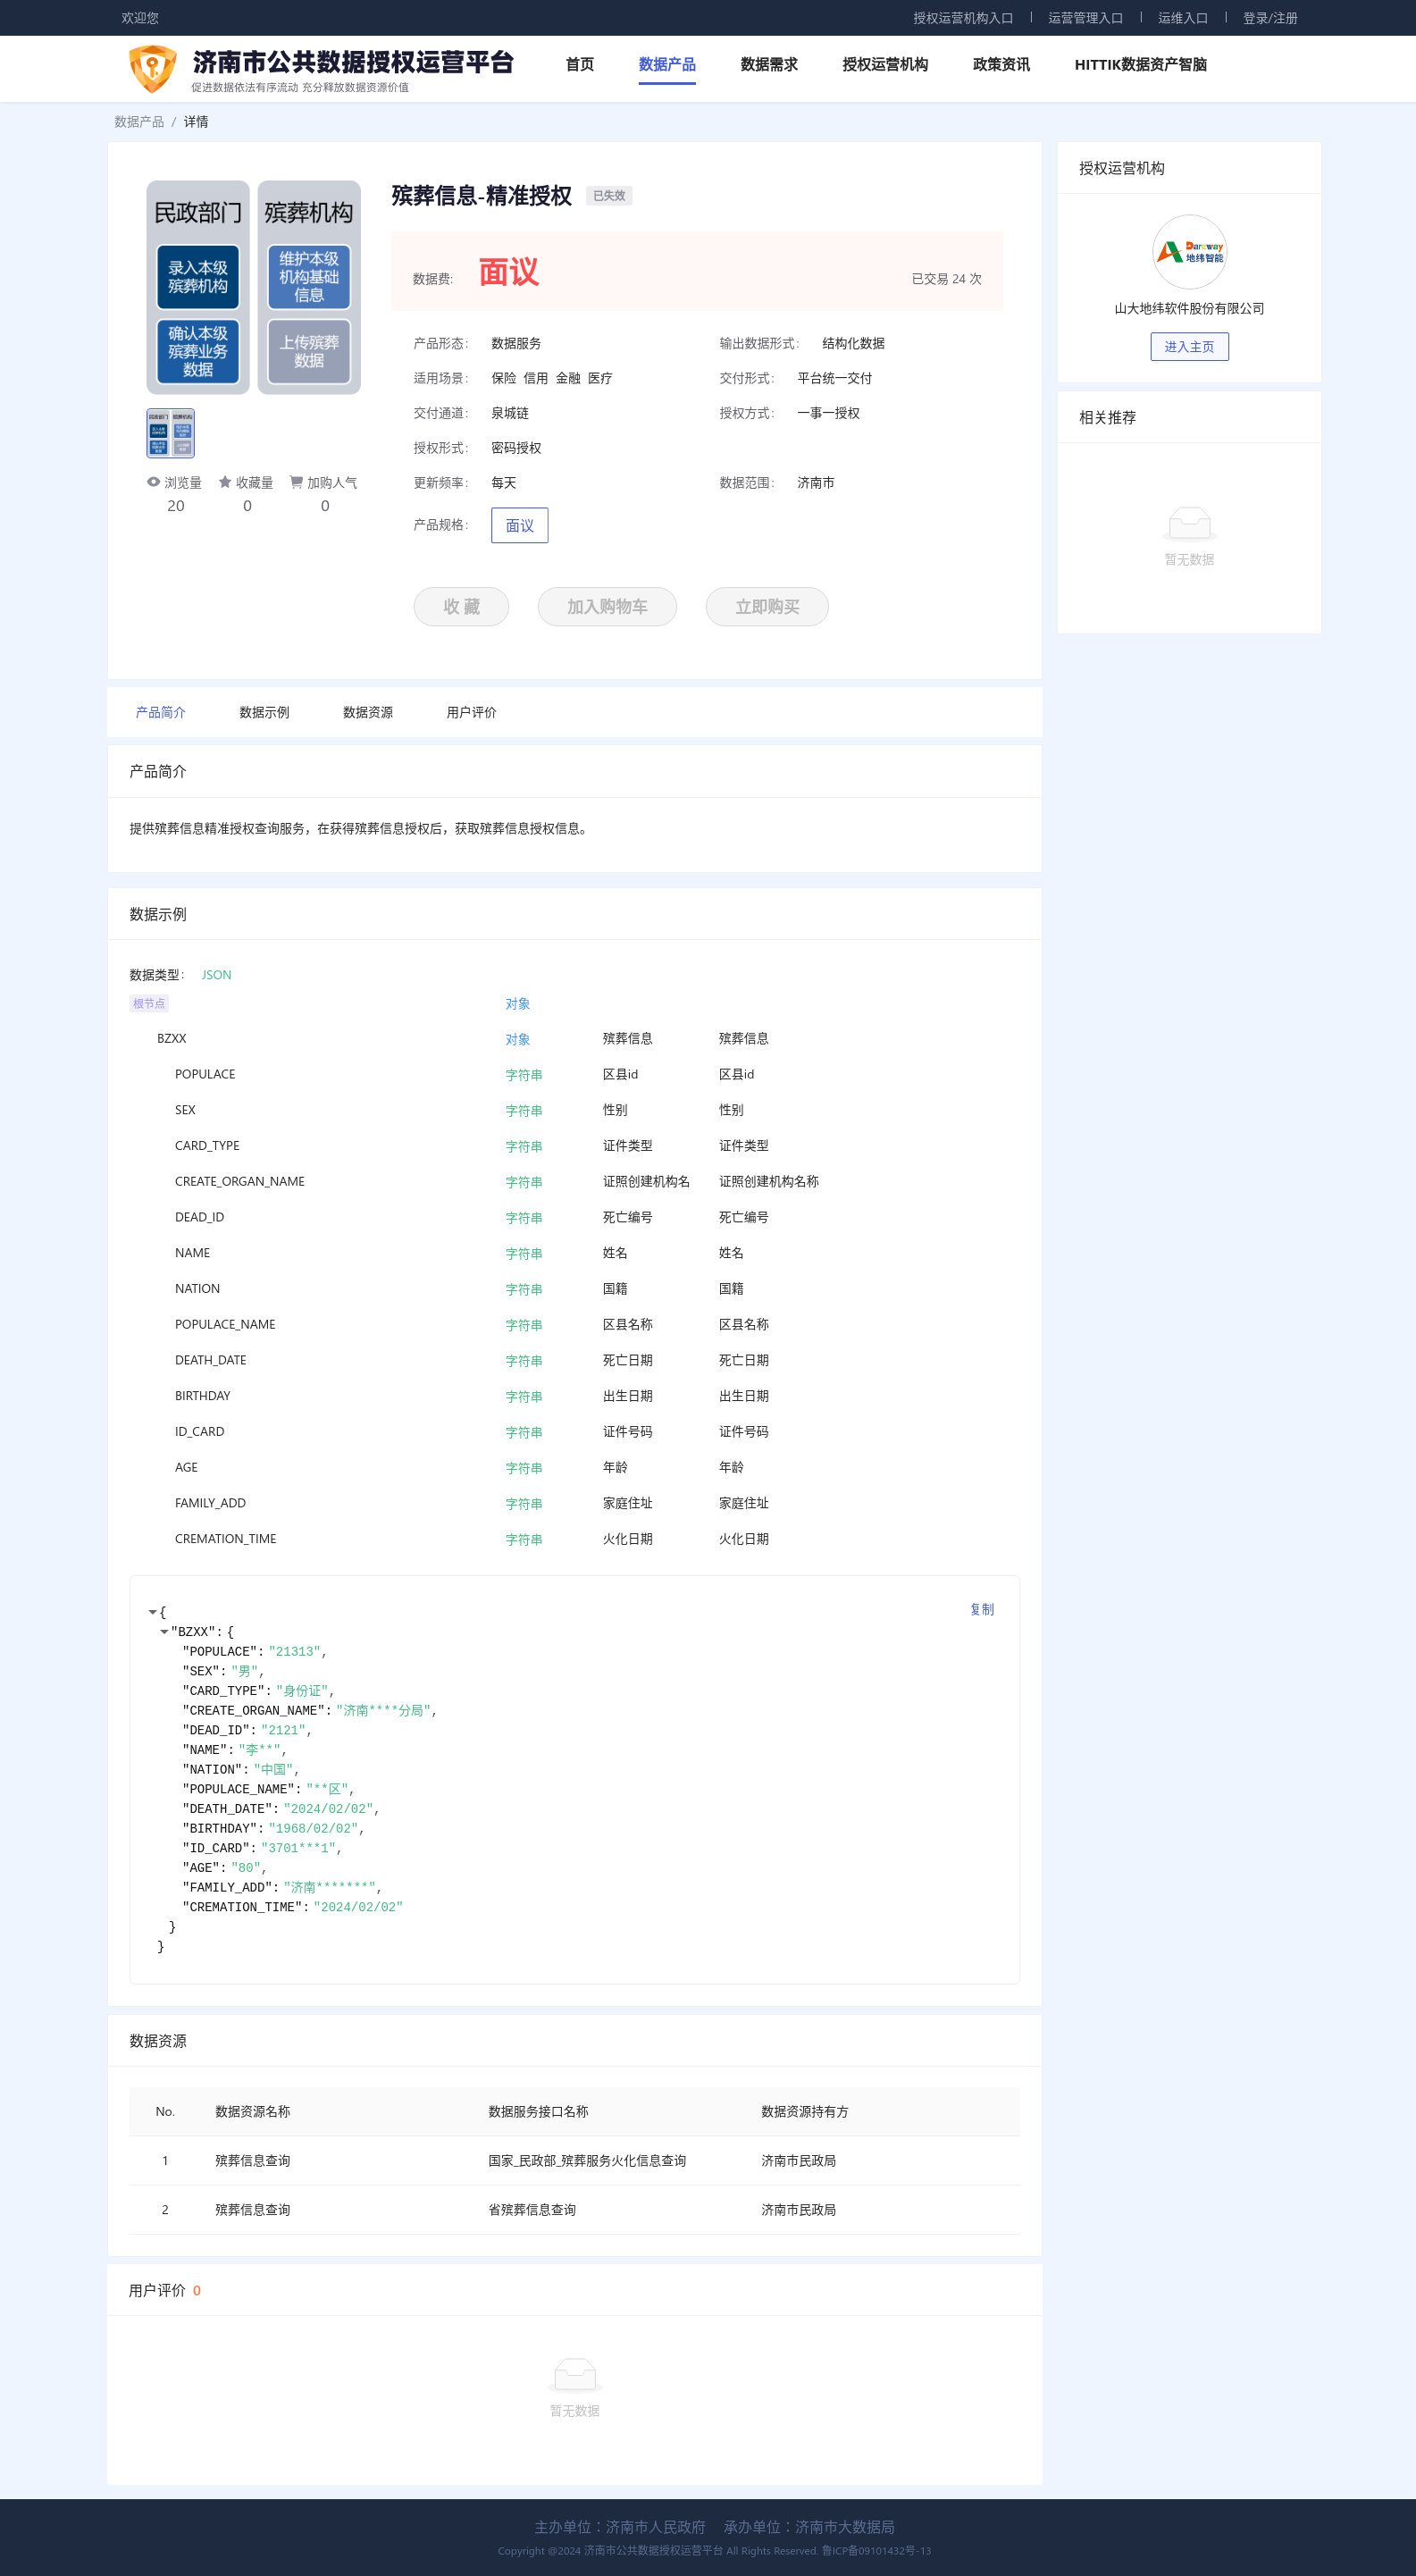Click the empty inbox icon under 相关推荐
1416x2576 pixels.
[1189, 523]
